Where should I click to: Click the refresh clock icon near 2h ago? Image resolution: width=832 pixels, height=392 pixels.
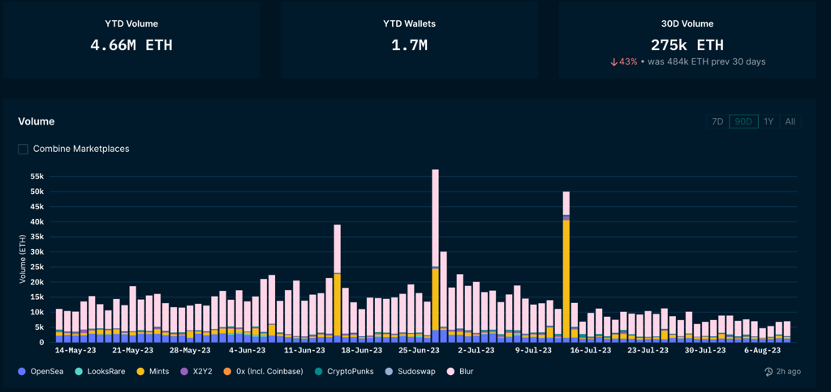[769, 372]
